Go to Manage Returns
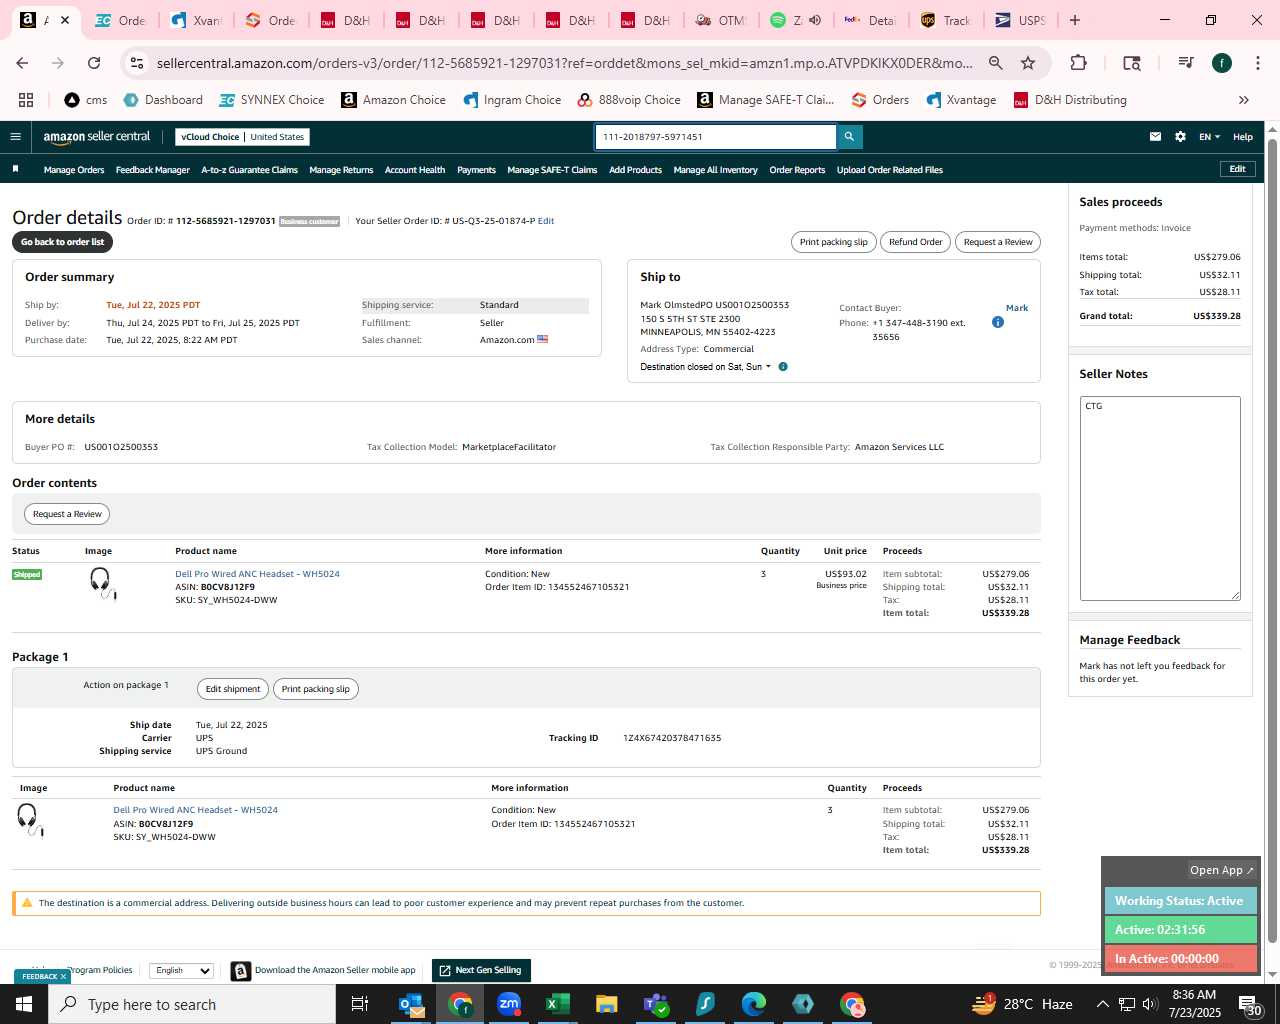 341,170
